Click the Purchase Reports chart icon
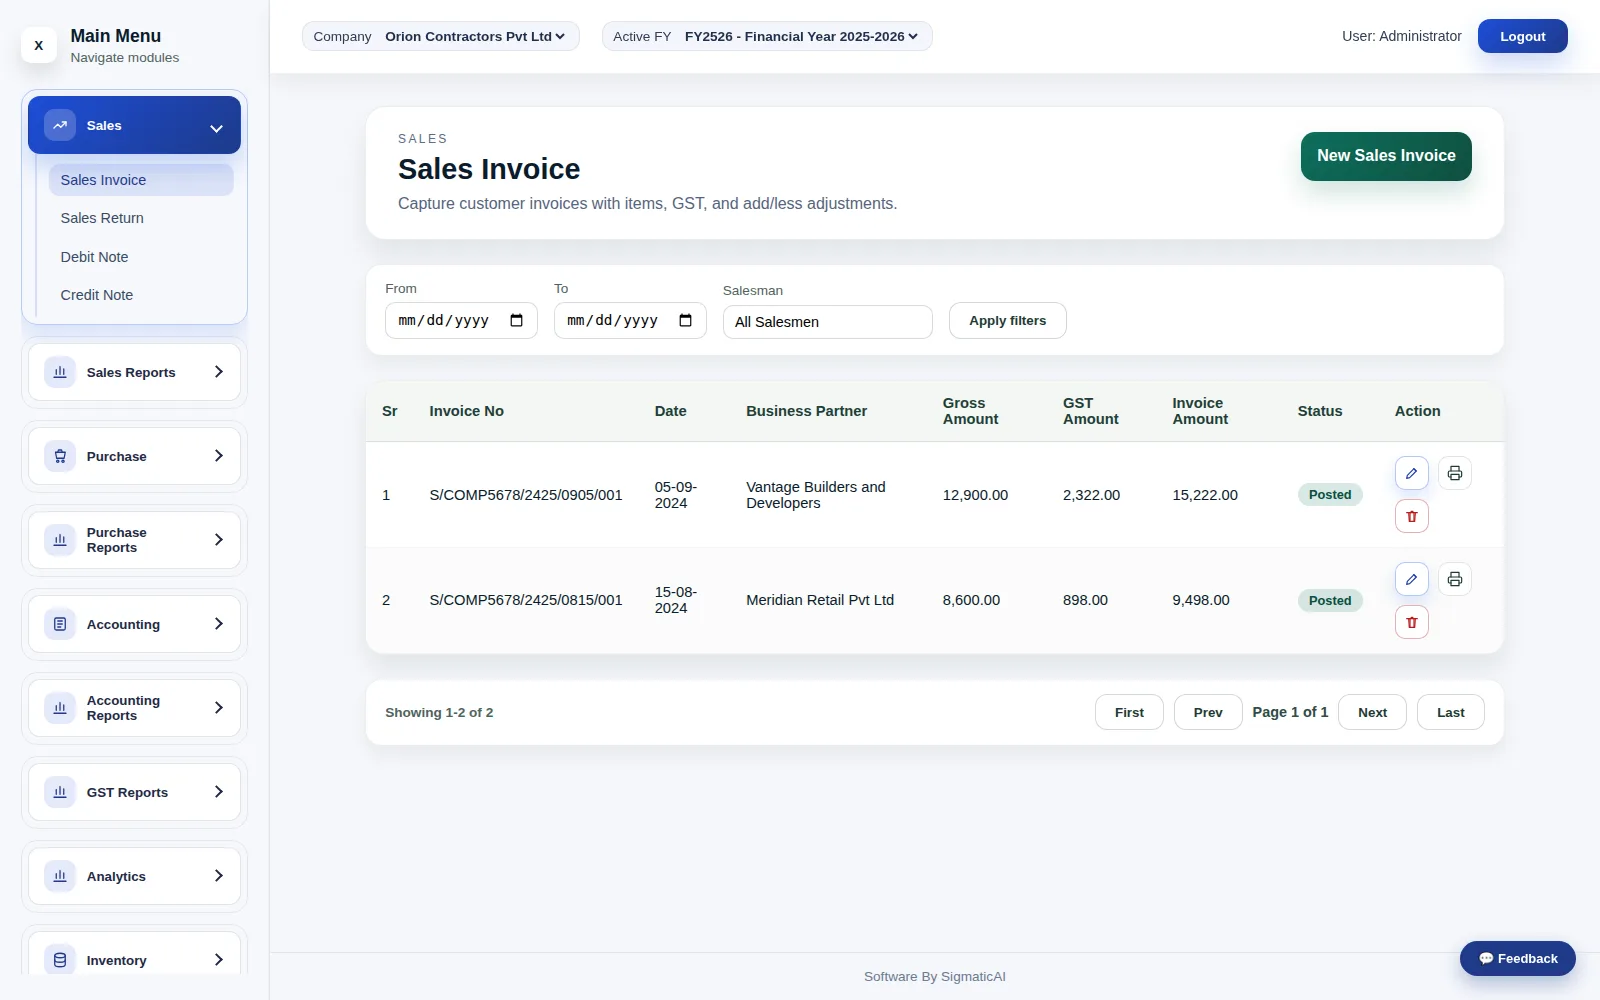 point(60,540)
